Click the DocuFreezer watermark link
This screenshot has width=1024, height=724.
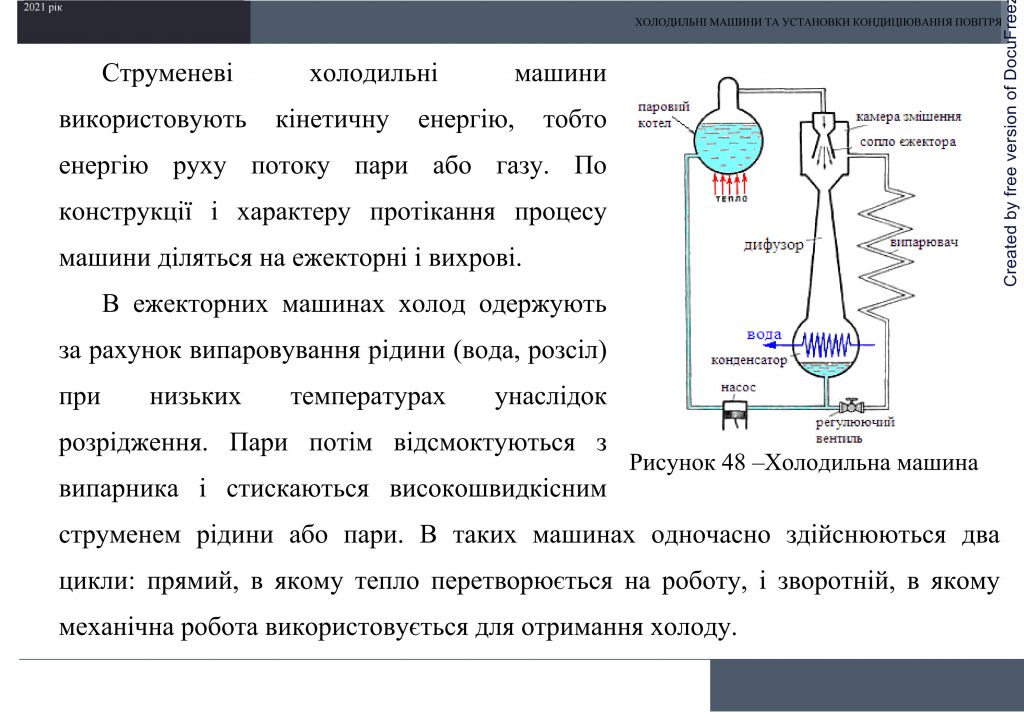(1013, 170)
